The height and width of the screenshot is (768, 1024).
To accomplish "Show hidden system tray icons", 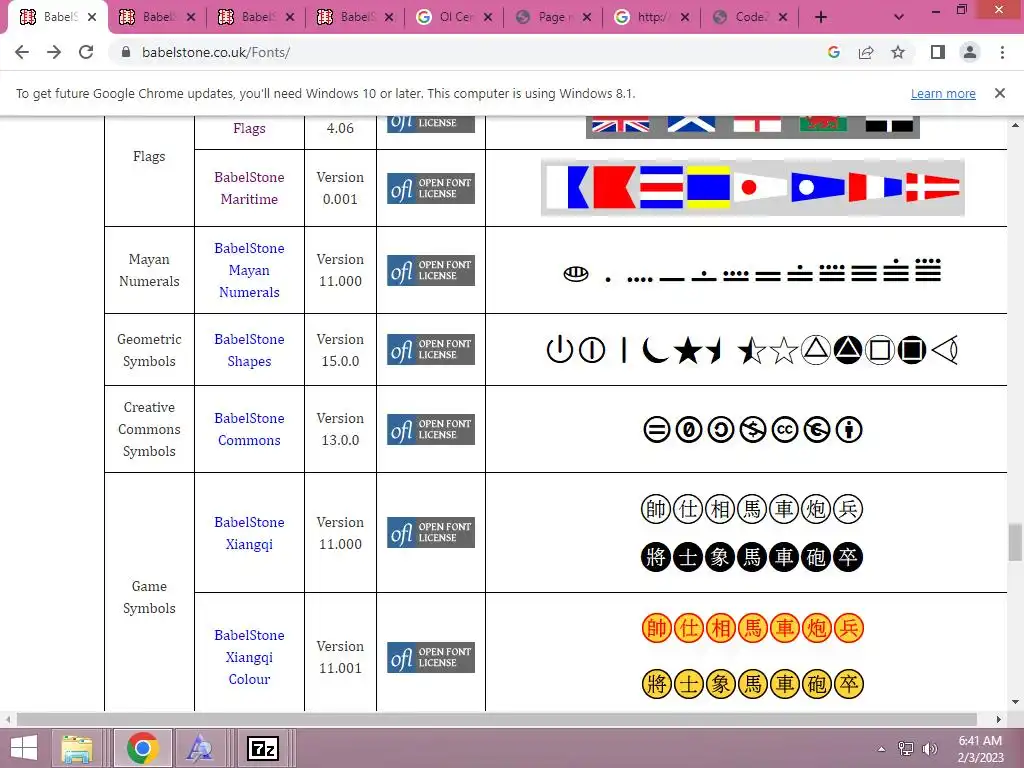I will pos(882,748).
